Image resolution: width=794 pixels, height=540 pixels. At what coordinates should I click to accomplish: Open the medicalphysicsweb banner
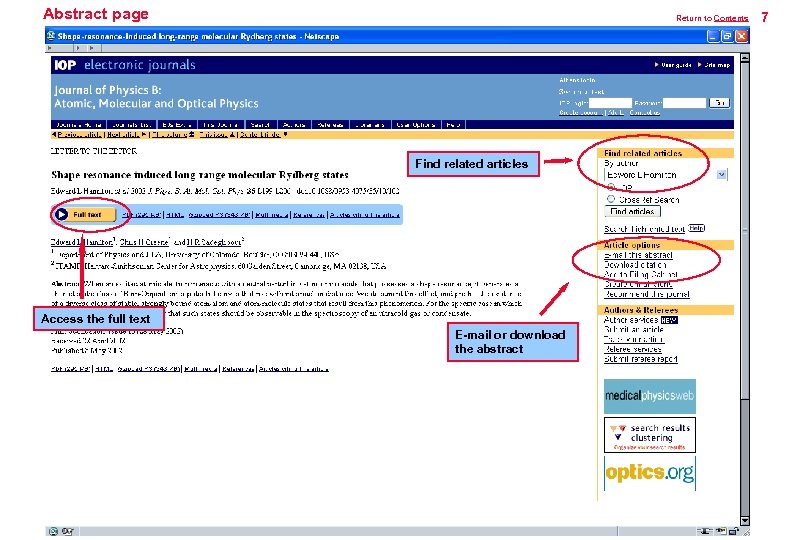pos(650,396)
